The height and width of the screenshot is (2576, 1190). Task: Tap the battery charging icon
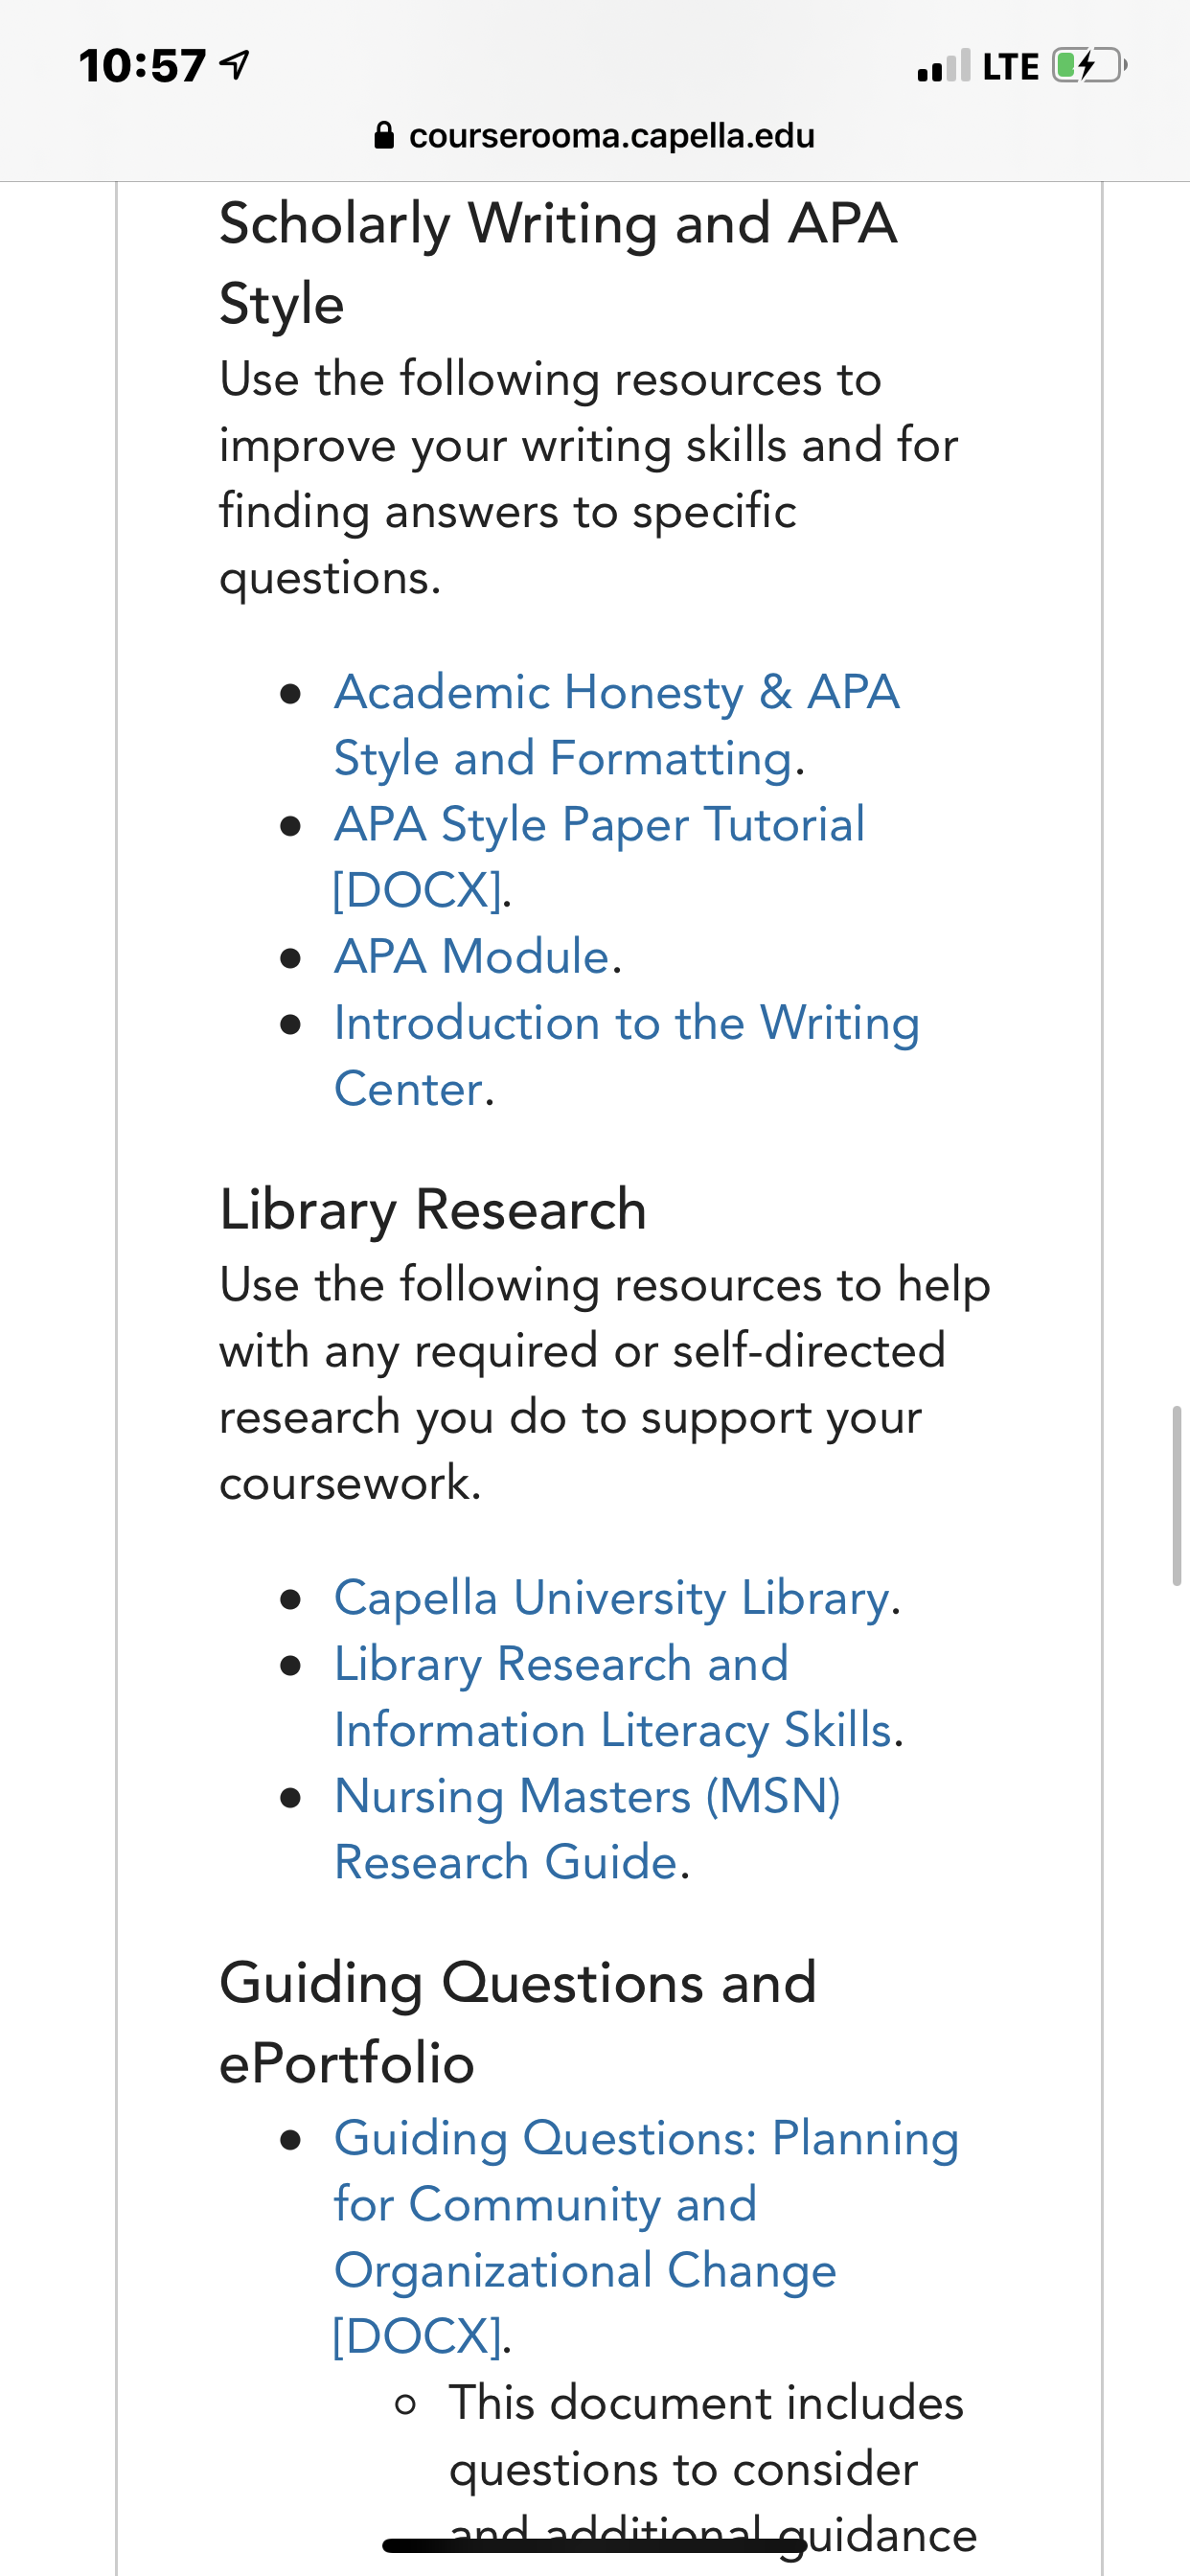pyautogui.click(x=1090, y=66)
